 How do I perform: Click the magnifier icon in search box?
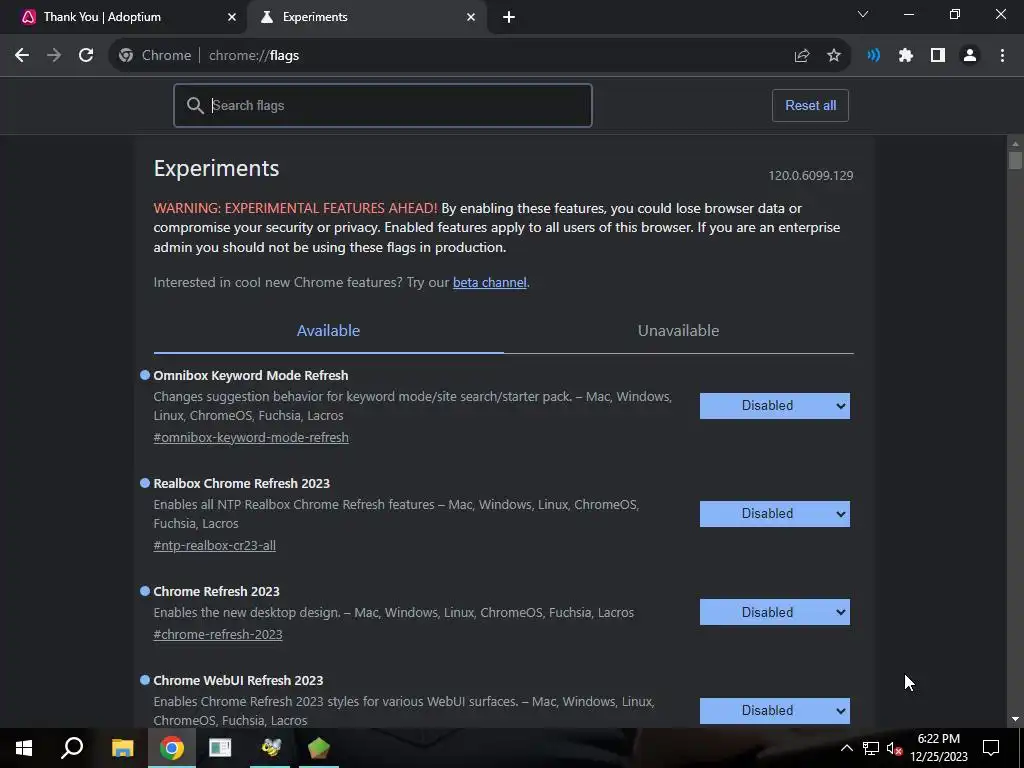pos(195,105)
